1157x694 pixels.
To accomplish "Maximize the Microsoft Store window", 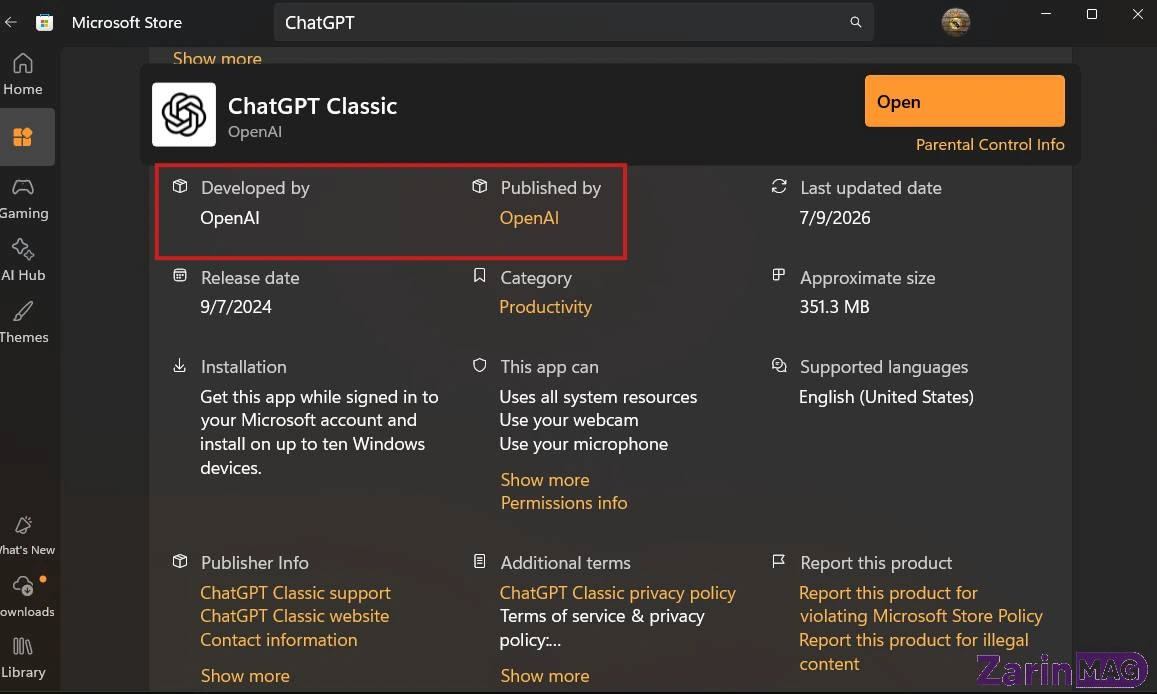I will click(1092, 14).
